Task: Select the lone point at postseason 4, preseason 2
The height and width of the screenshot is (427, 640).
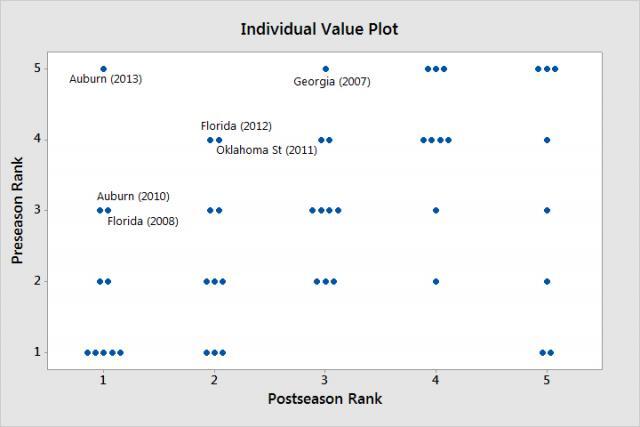Action: coord(436,281)
